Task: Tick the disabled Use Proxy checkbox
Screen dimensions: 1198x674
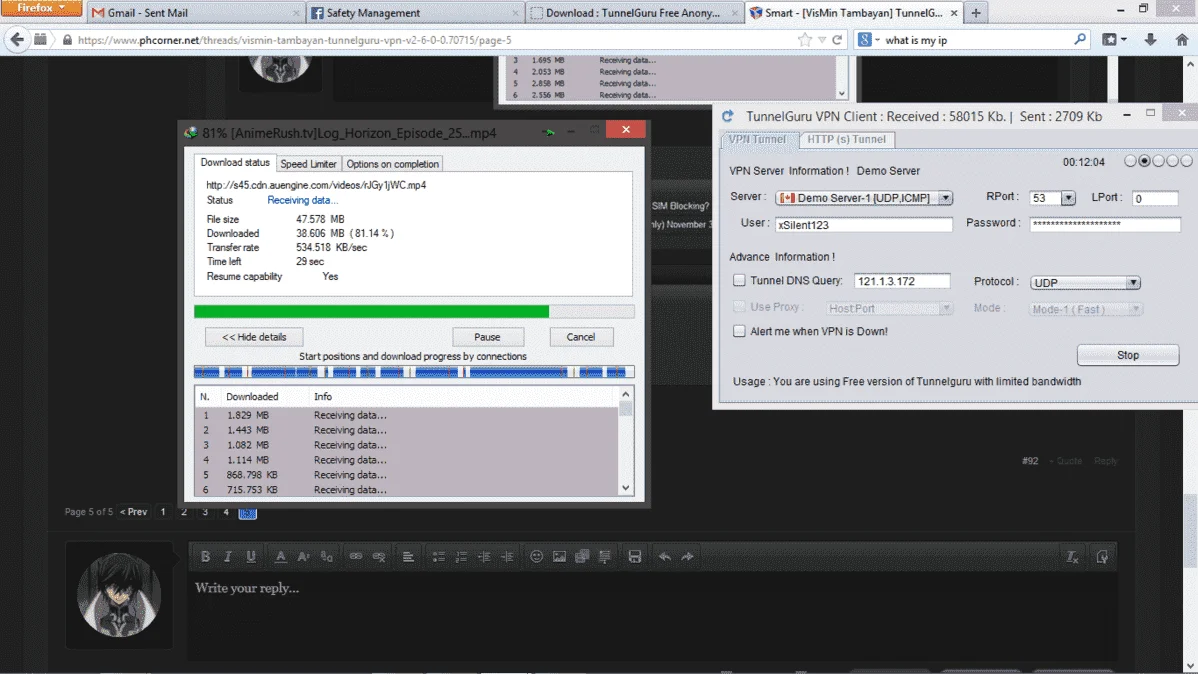Action: [739, 306]
